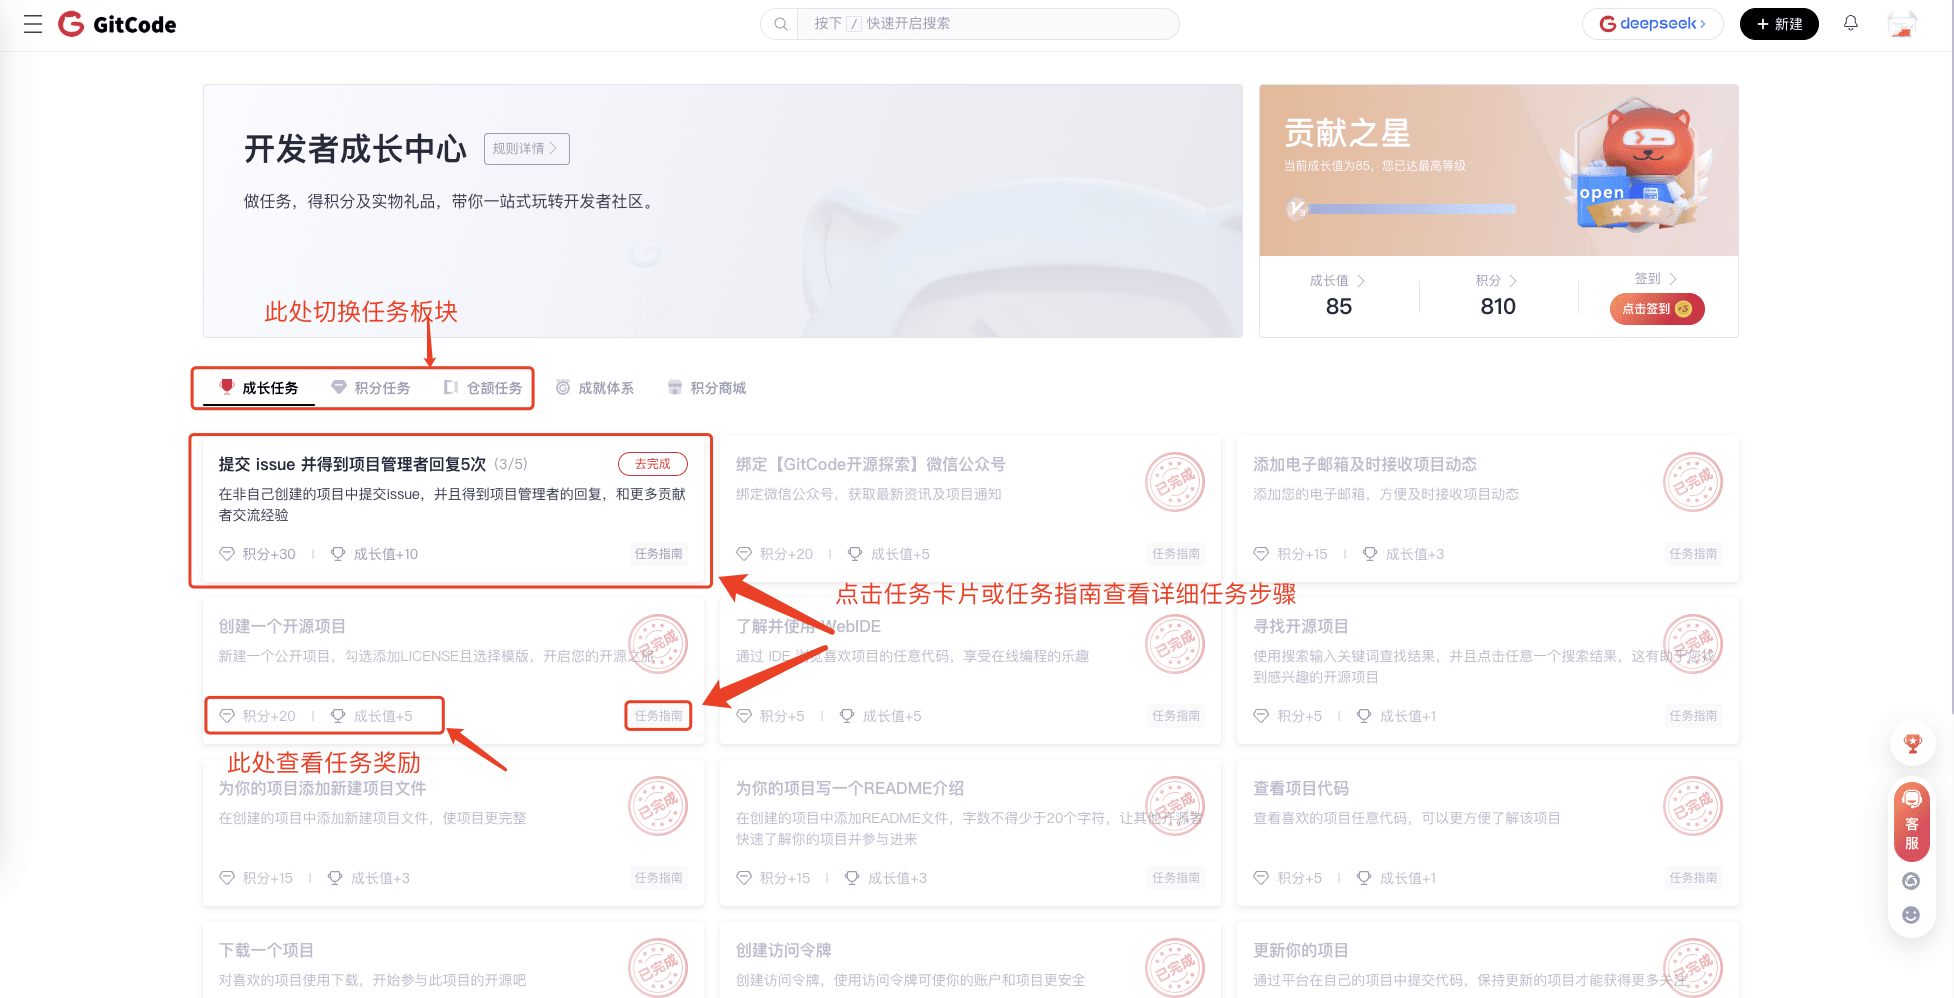The image size is (1954, 998).
Task: Switch to the 积分任务 tab
Action: (x=371, y=388)
